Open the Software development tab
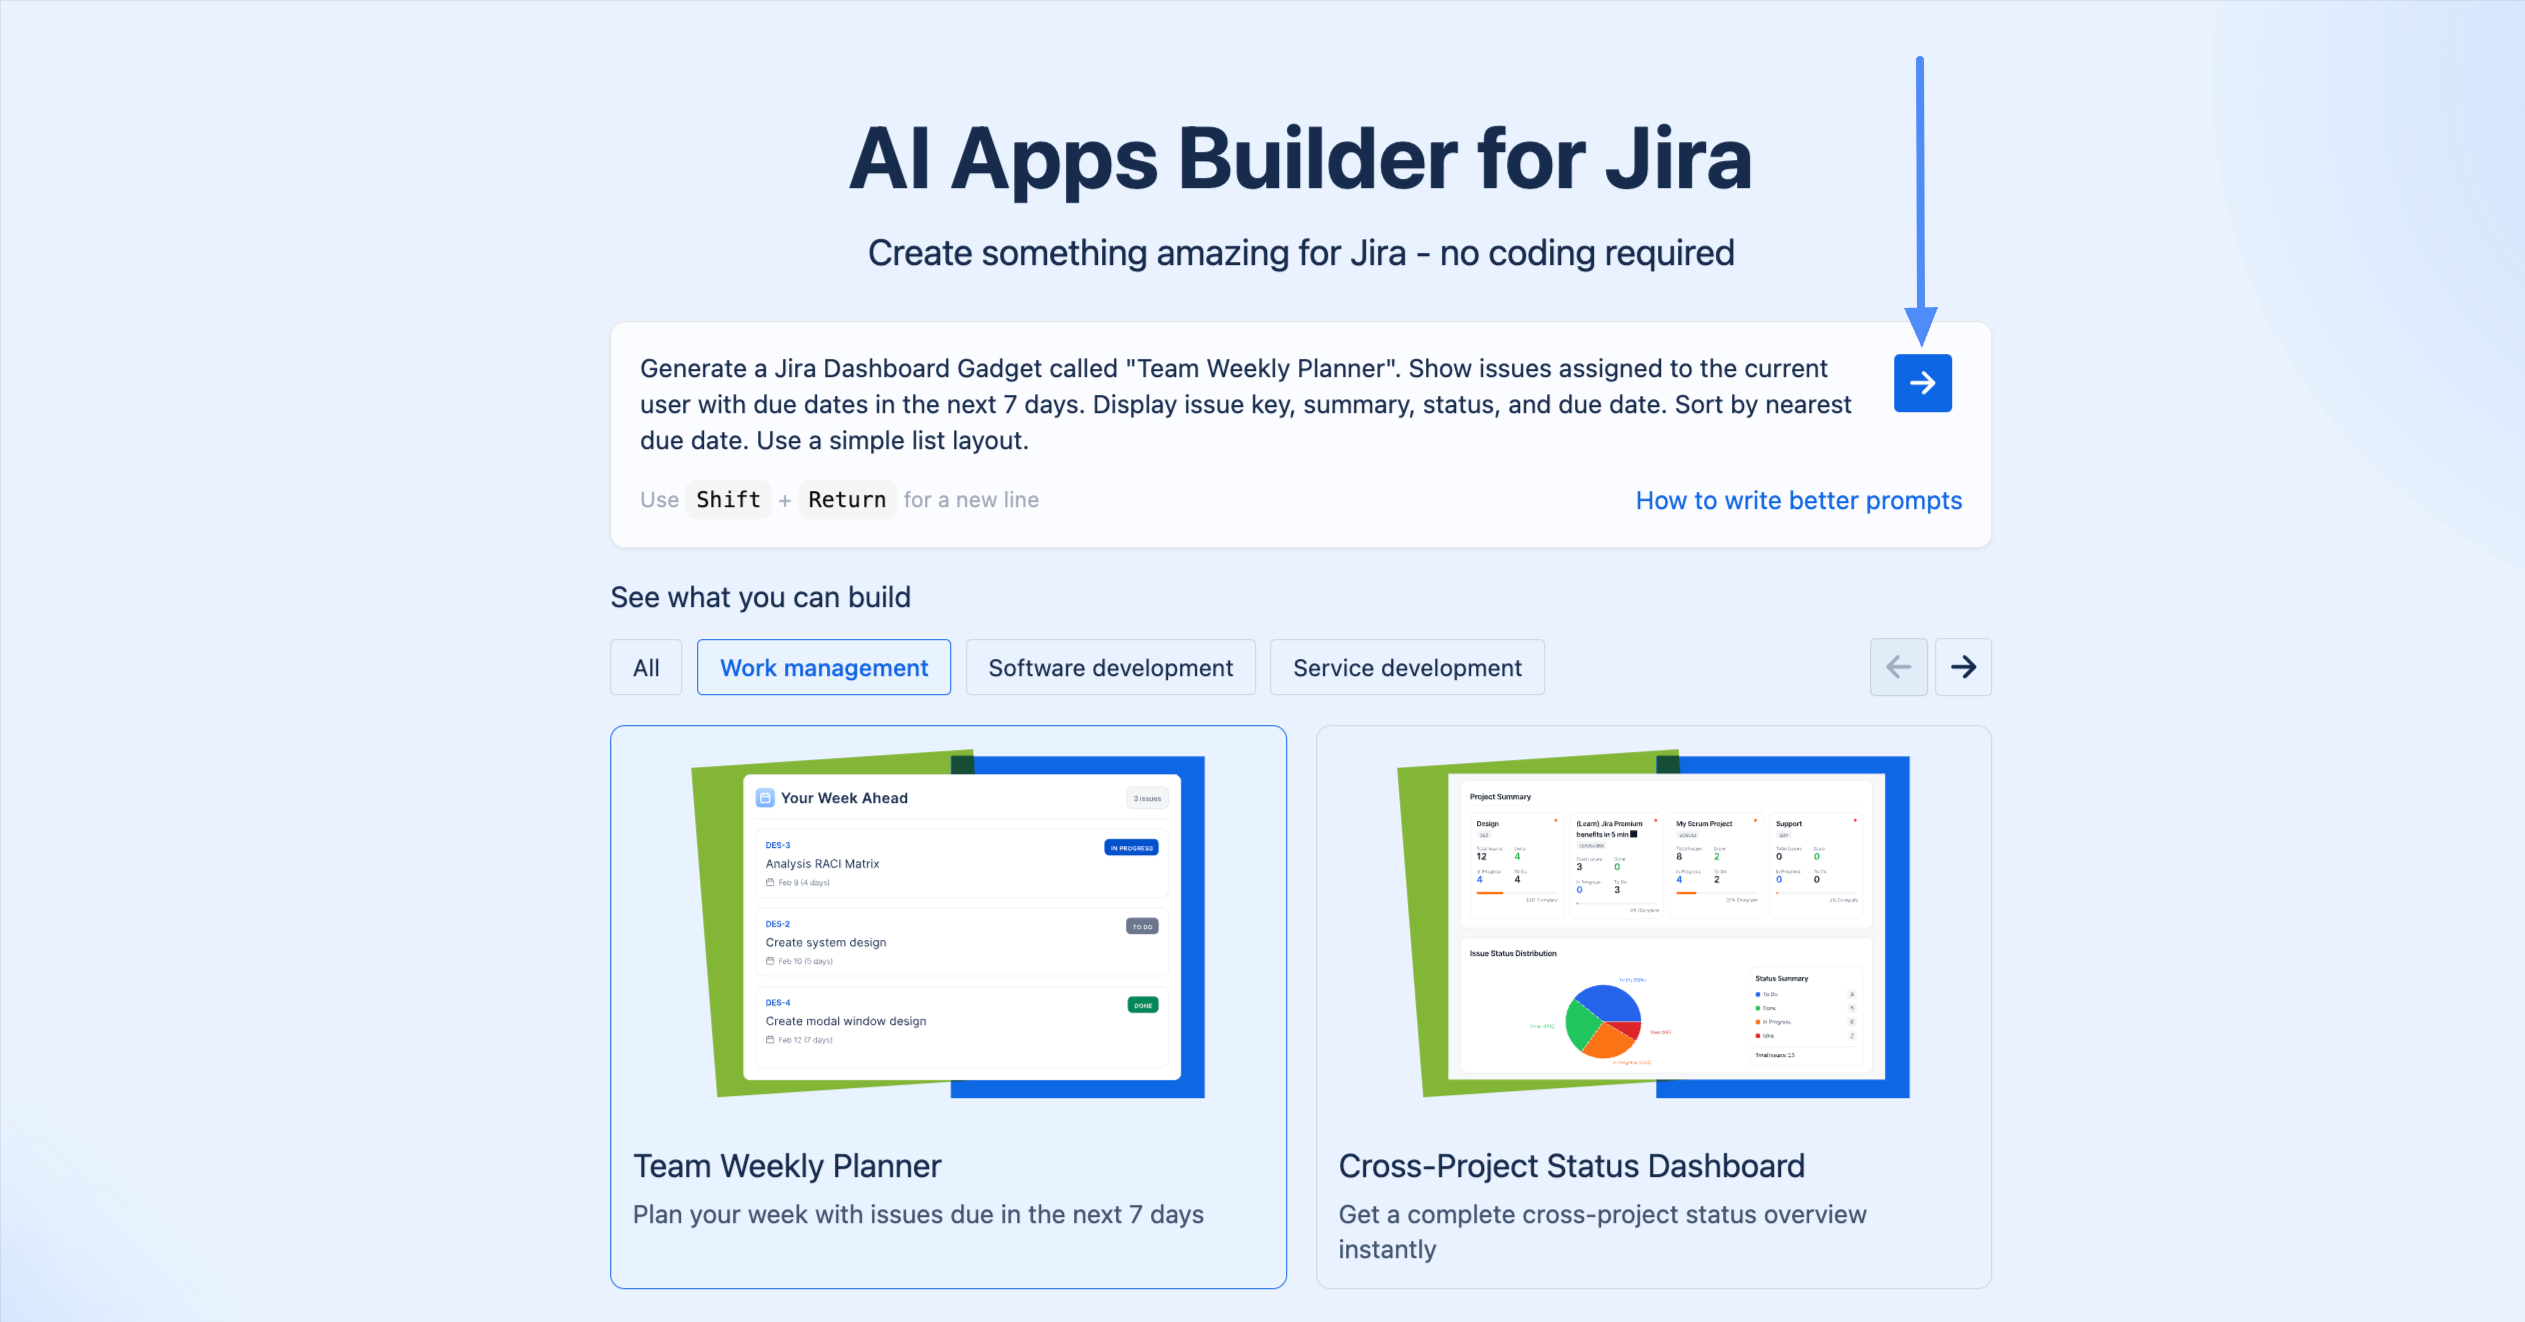The image size is (2525, 1322). click(x=1110, y=668)
